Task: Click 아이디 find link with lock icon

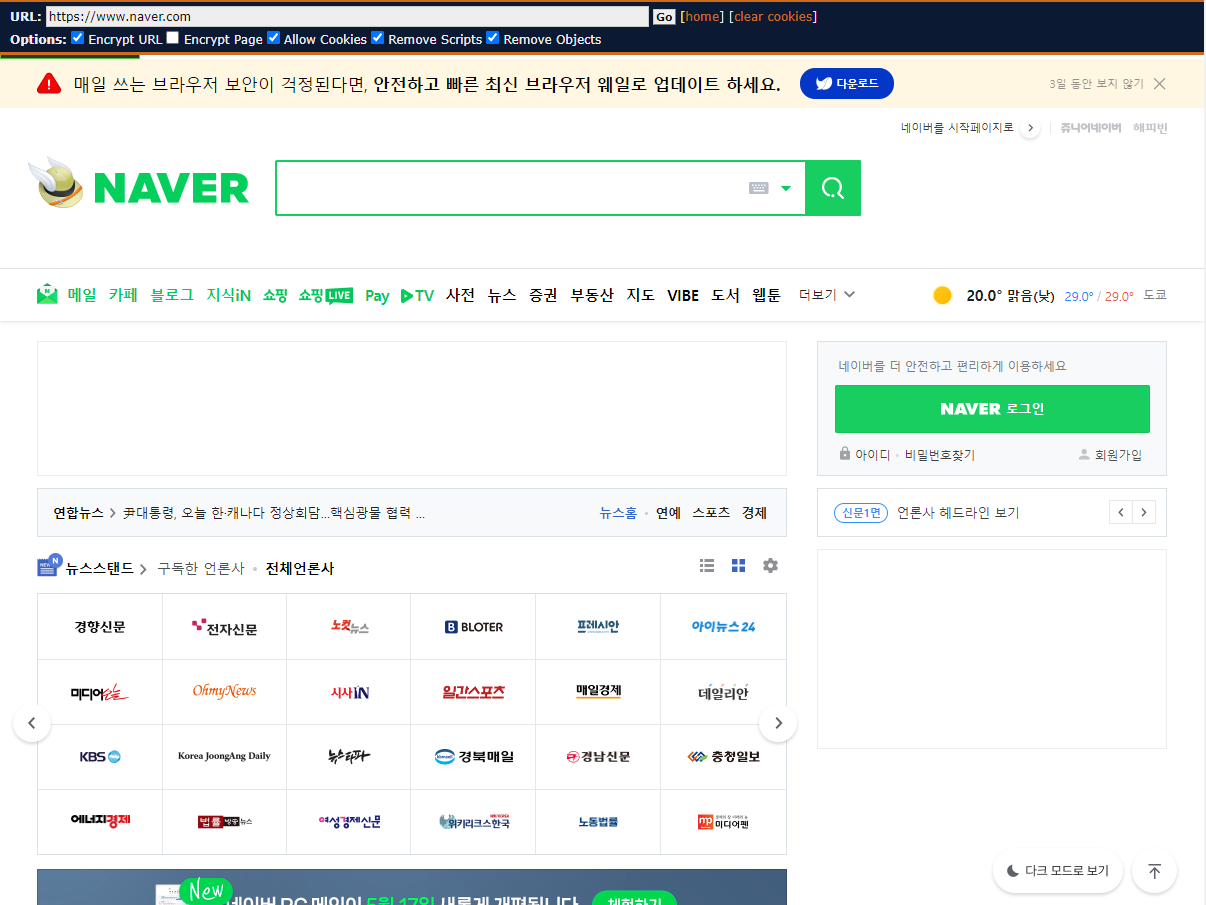Action: click(865, 454)
